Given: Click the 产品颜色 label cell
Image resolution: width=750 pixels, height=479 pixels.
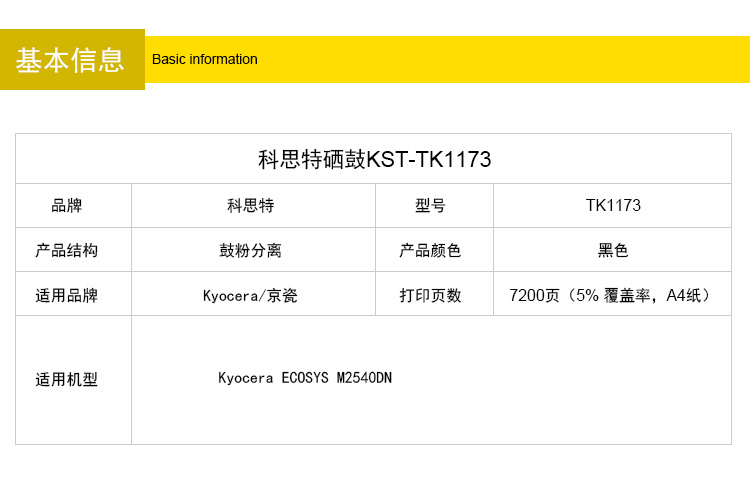Looking at the screenshot, I should tap(430, 250).
